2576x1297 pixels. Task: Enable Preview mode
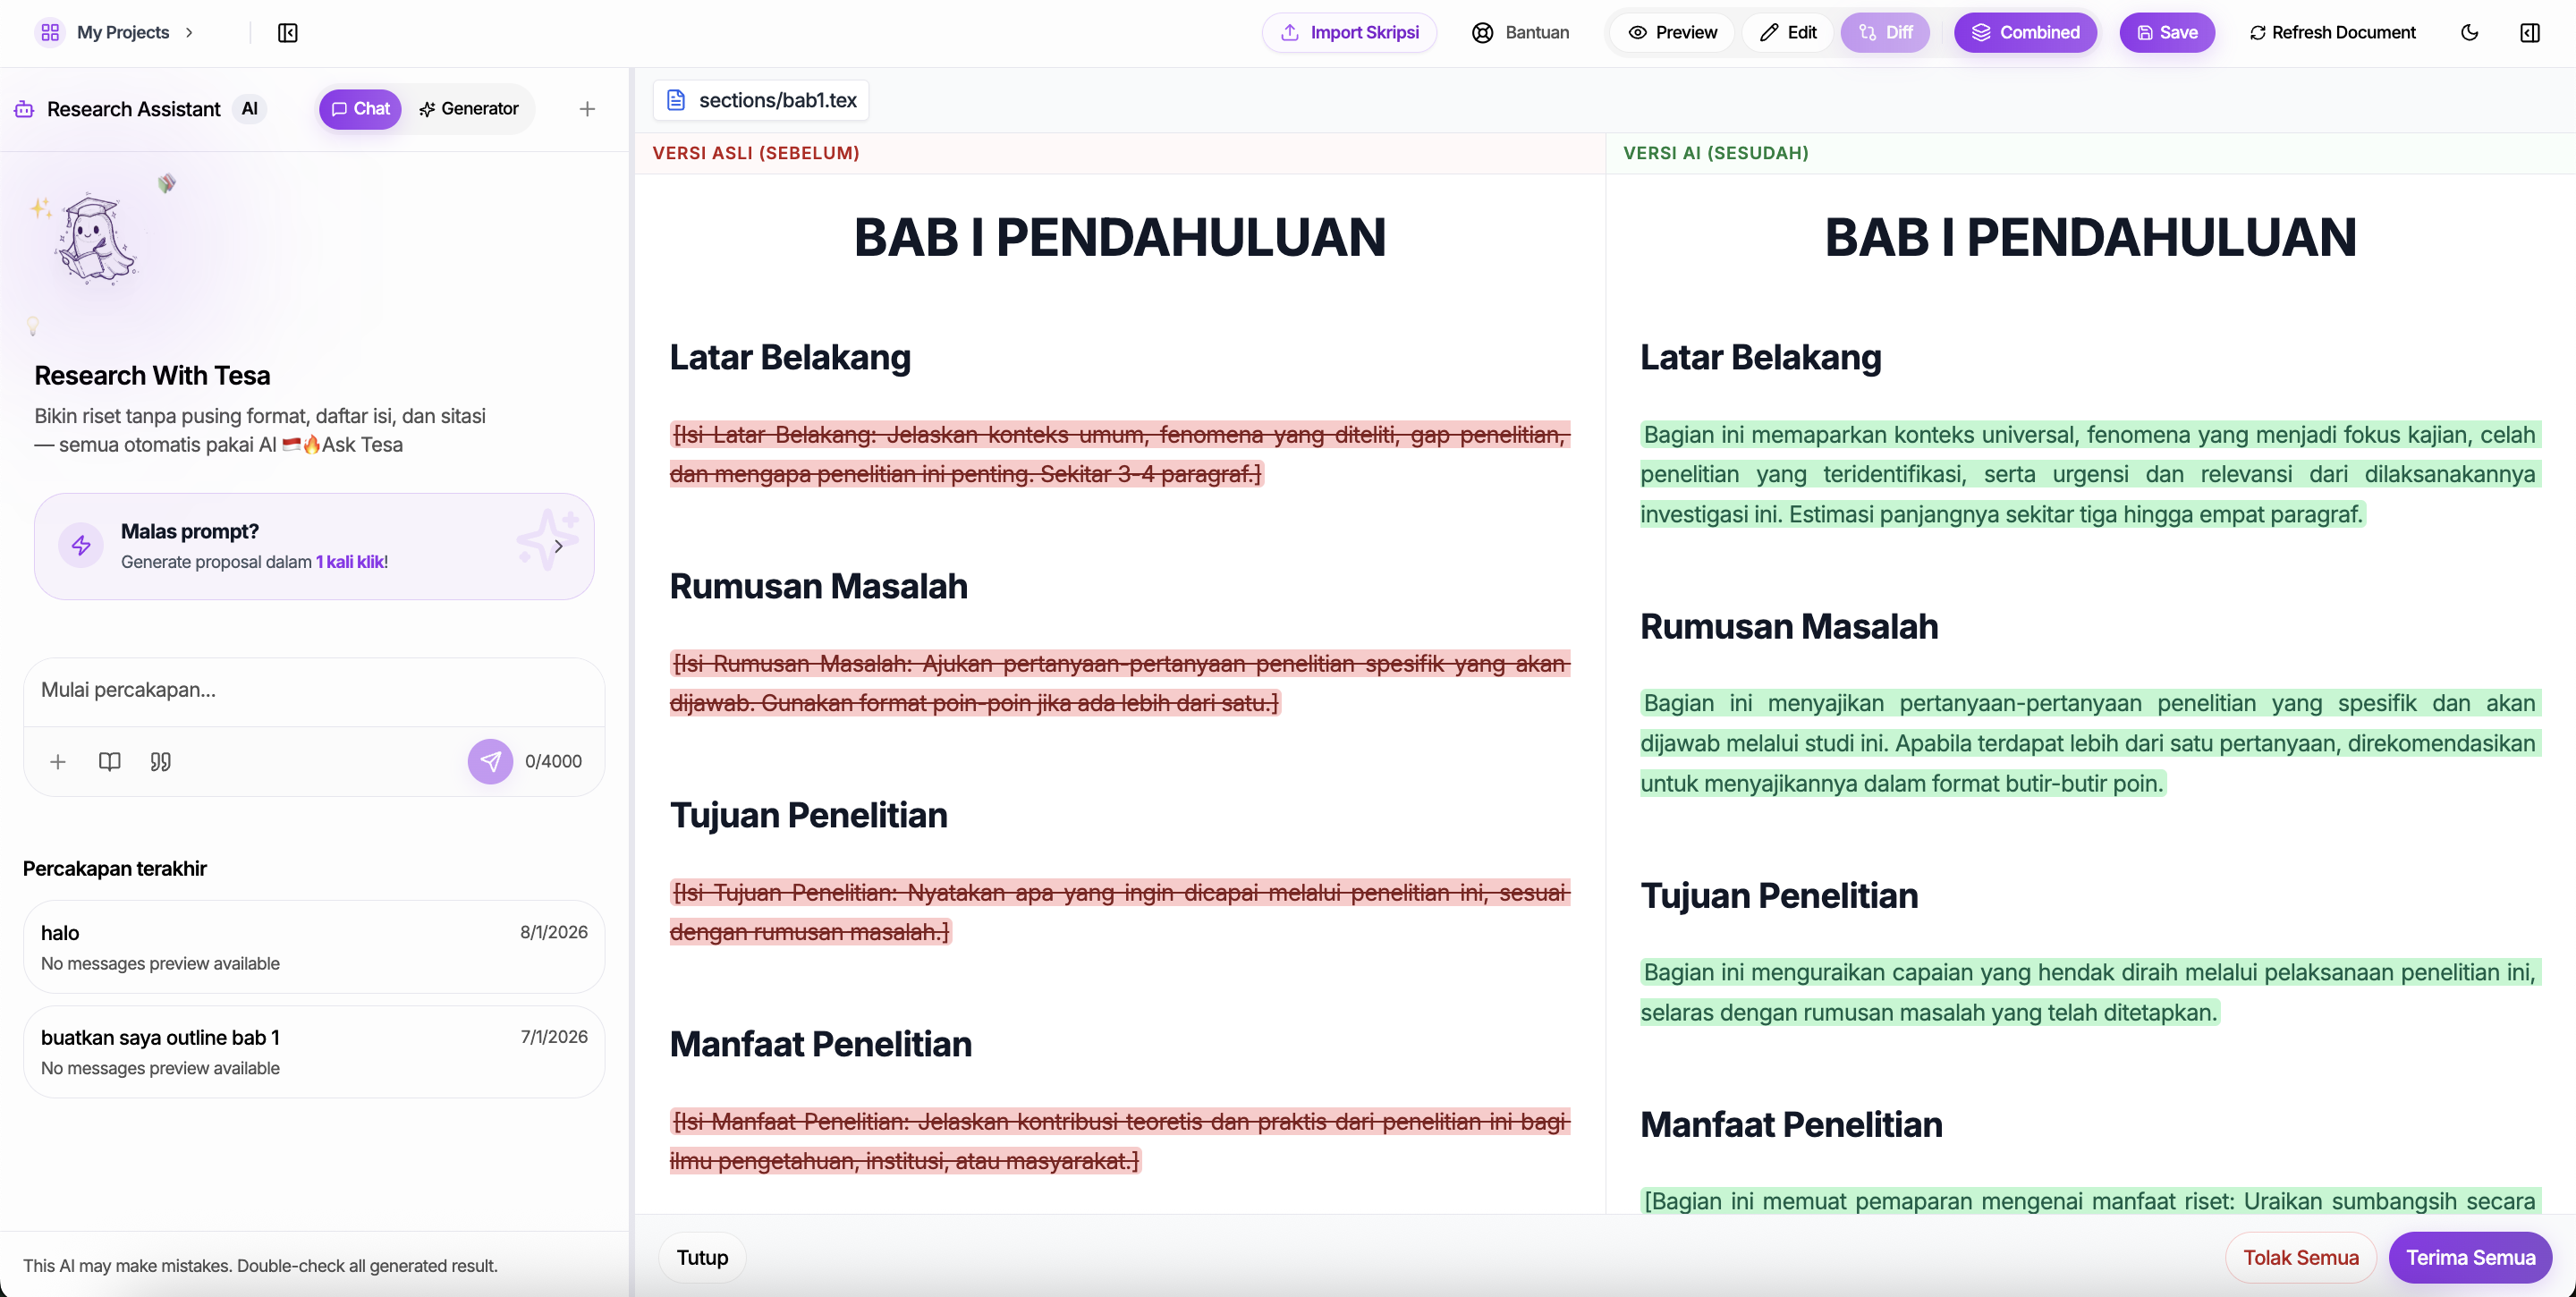coord(1672,32)
